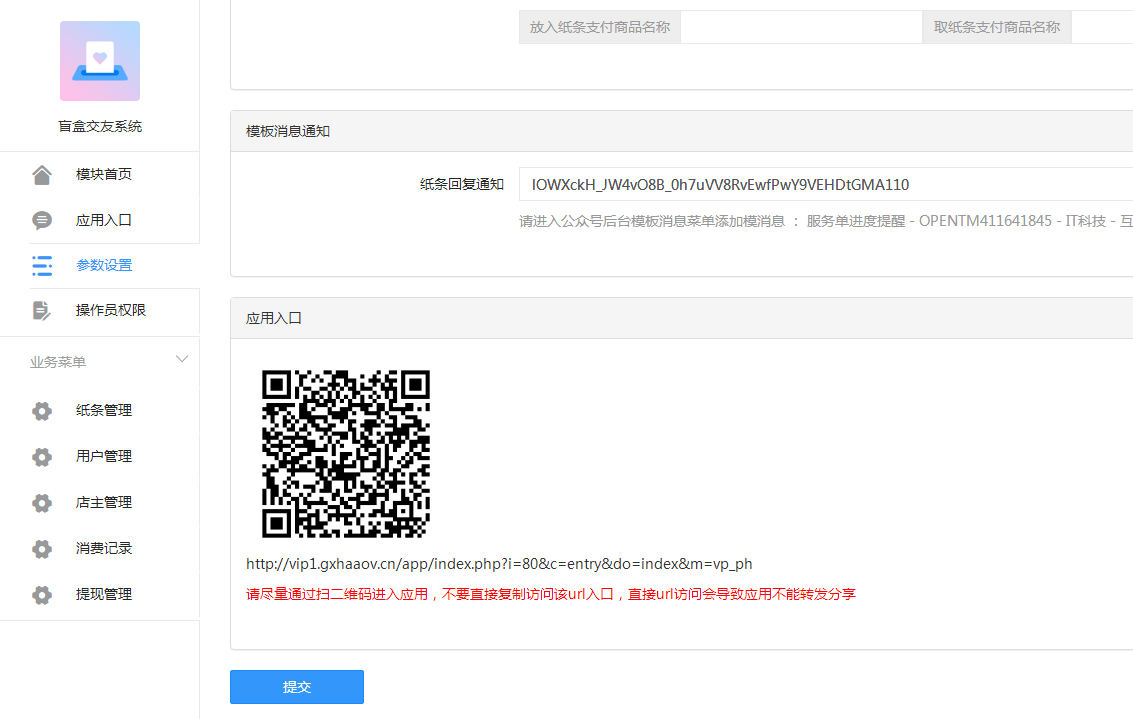This screenshot has height=719, width=1133.
Task: Click the 纸条回复通知 field label
Action: tap(462, 184)
